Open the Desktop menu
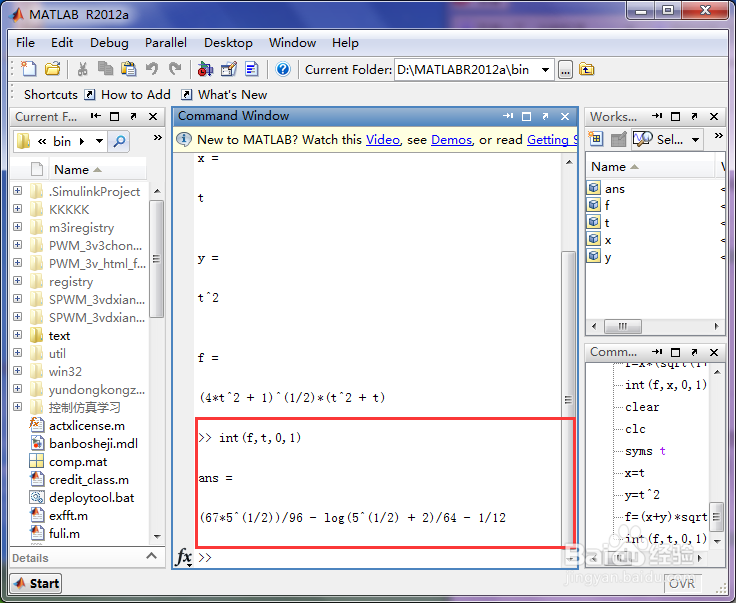The image size is (736, 603). [228, 43]
